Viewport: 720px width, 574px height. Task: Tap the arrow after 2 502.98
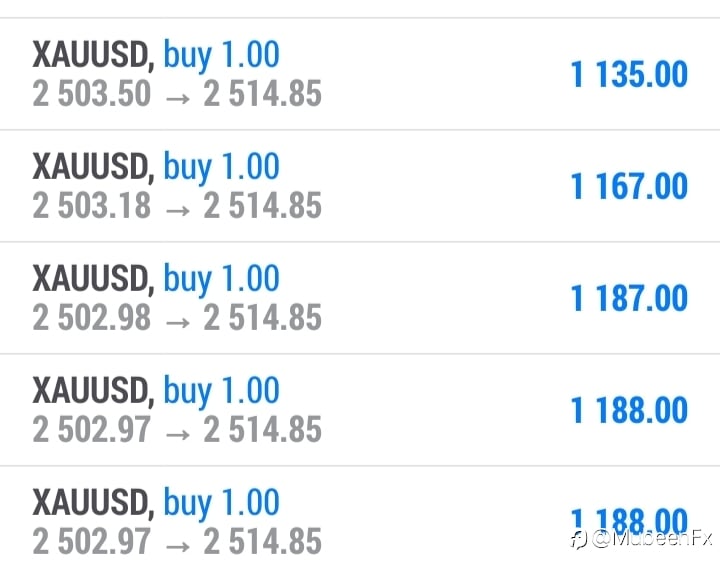178,322
